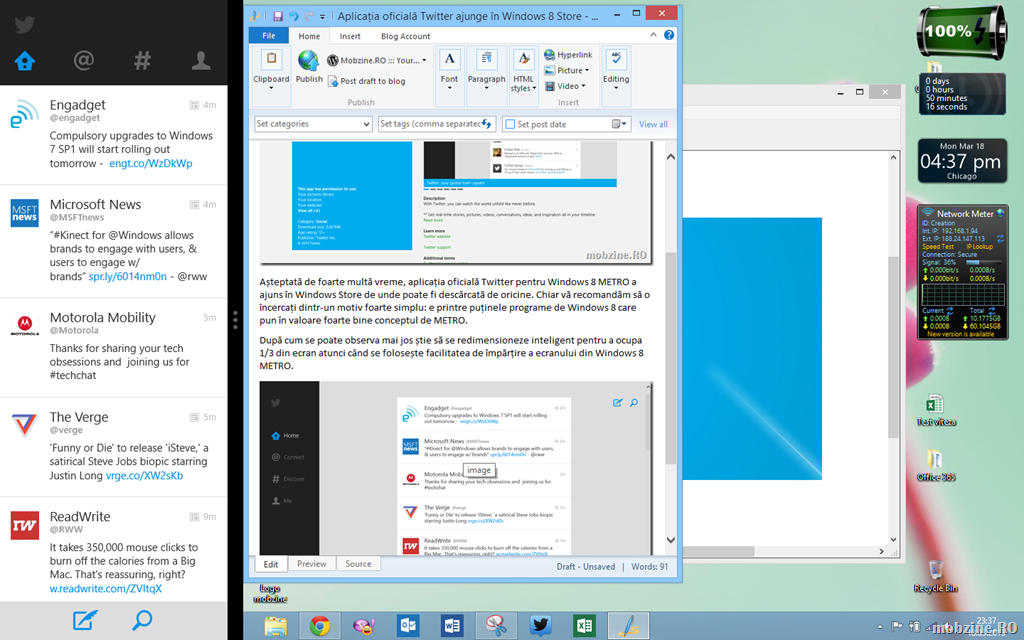Screen dimensions: 1024x640
Task: Compose a new tweet with the quill icon
Action: click(85, 620)
